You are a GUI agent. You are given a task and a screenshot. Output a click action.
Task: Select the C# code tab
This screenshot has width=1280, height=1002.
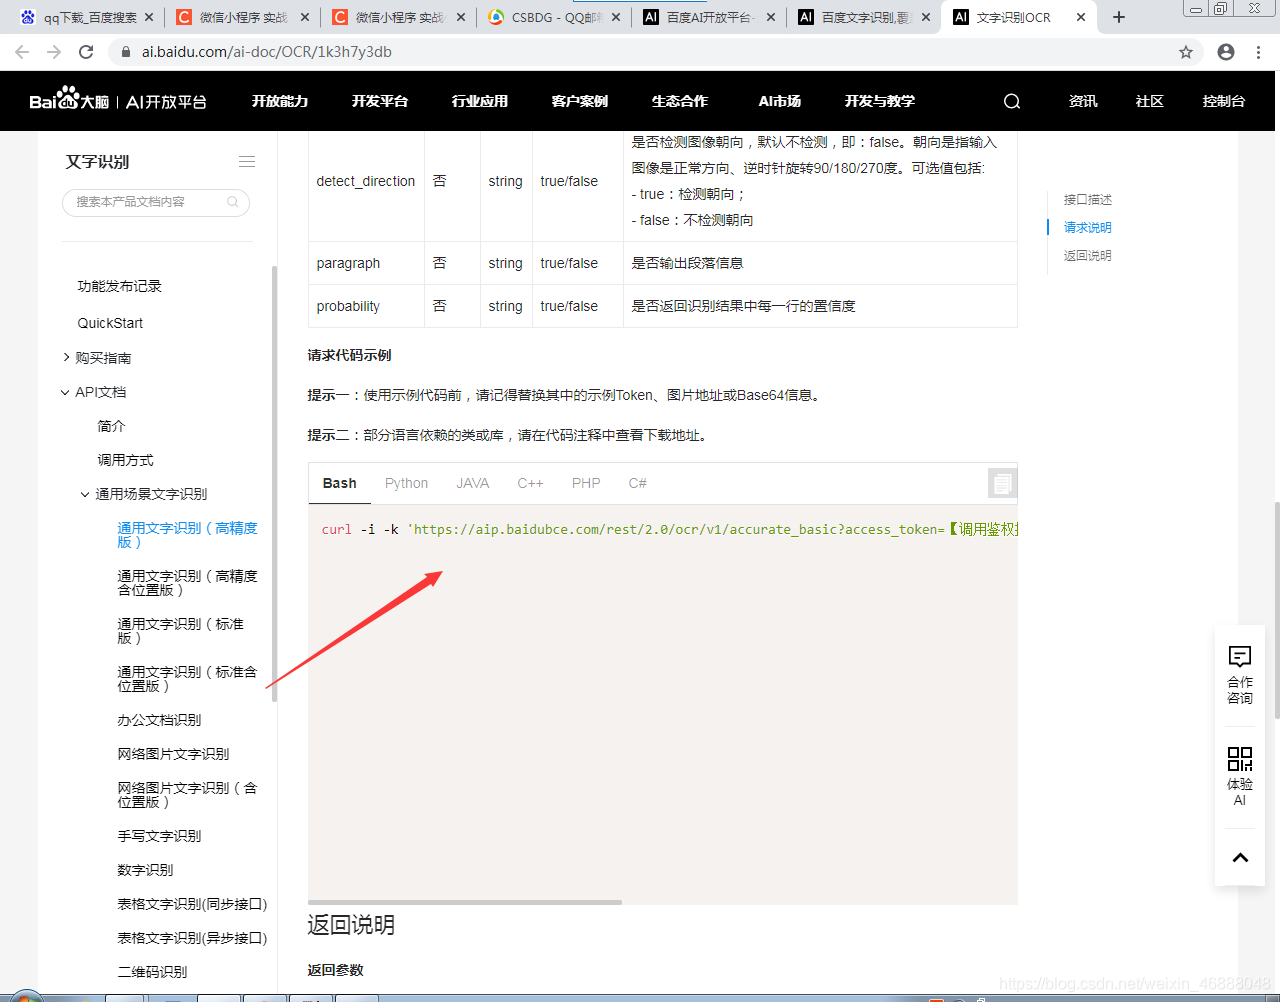click(x=638, y=483)
